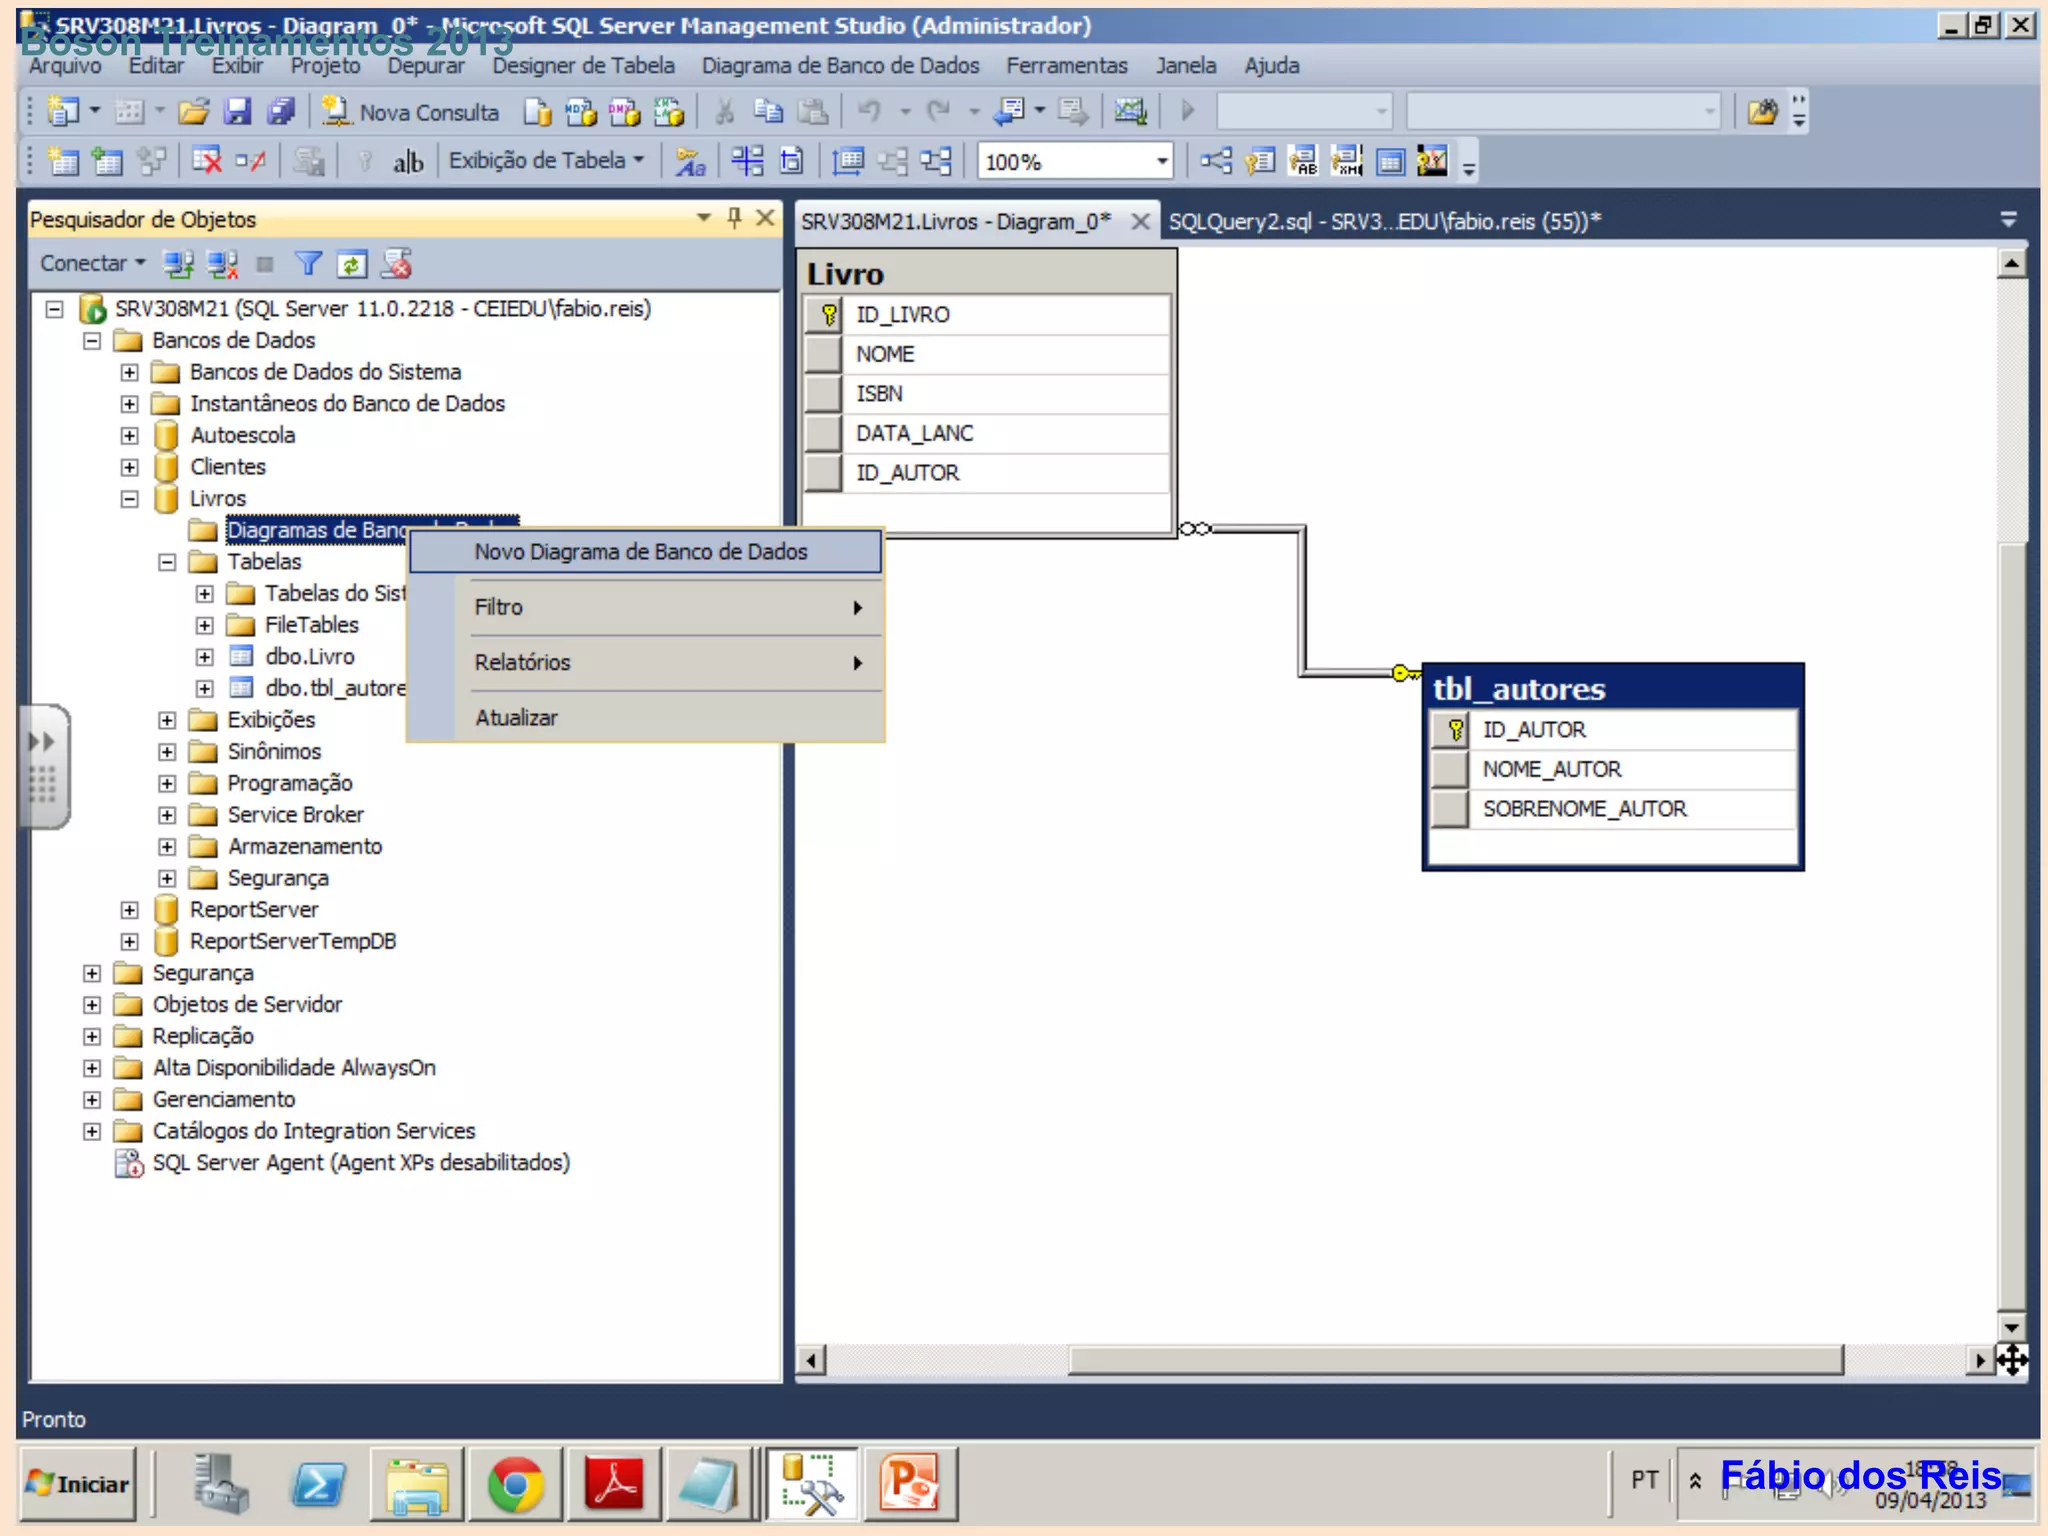Click the Nova Consulta button
Image resolution: width=2048 pixels, height=1536 pixels.
412,112
